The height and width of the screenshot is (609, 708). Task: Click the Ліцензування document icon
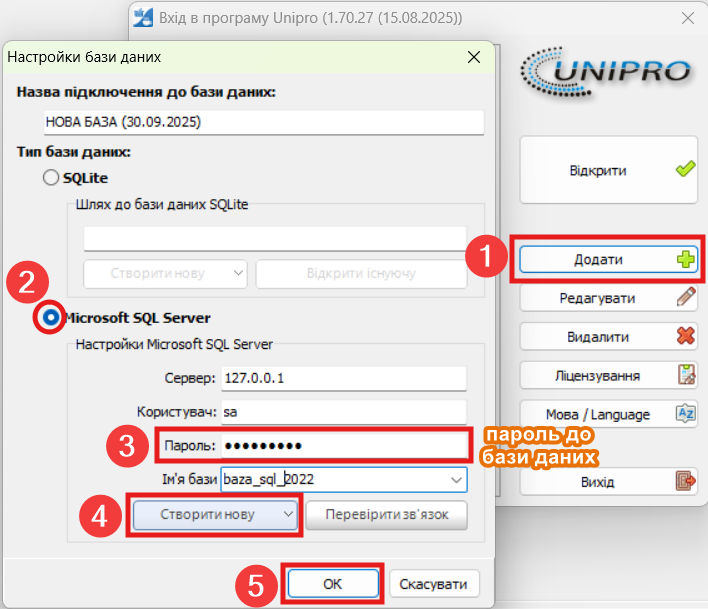(685, 376)
